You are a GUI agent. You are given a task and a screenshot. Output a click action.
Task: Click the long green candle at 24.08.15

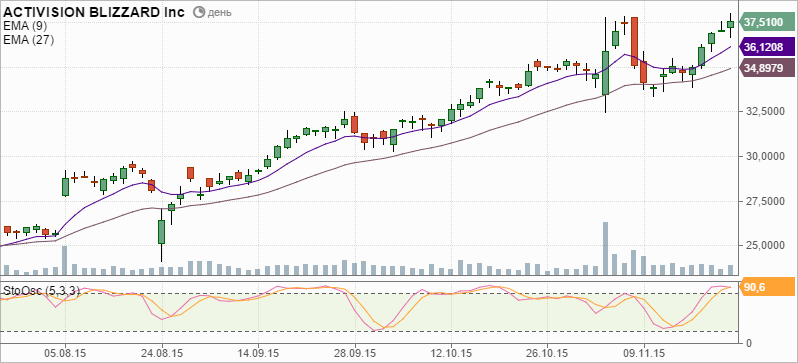pos(161,232)
